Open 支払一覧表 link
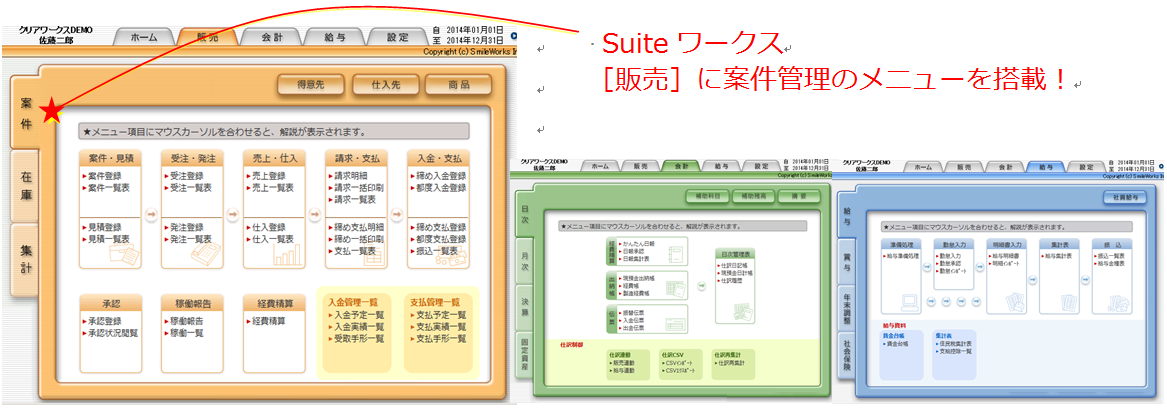This screenshot has width=1167, height=411. coord(353,251)
